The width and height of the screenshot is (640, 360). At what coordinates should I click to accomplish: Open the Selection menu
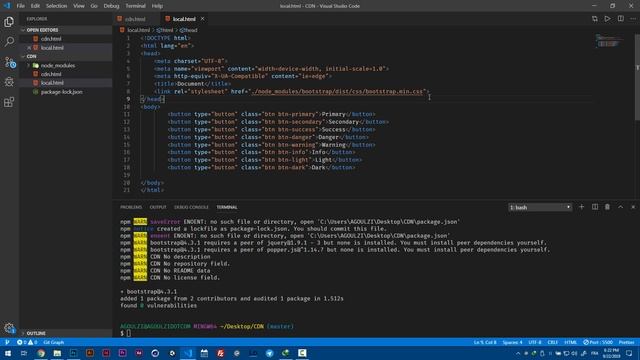[56, 6]
